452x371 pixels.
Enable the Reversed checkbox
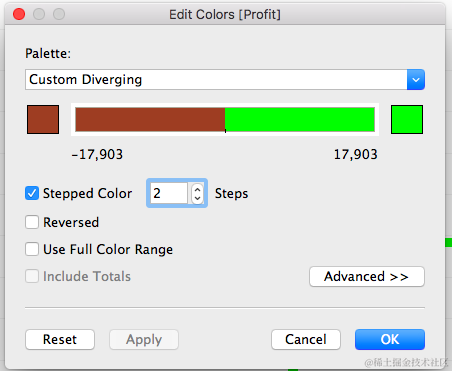[32, 222]
